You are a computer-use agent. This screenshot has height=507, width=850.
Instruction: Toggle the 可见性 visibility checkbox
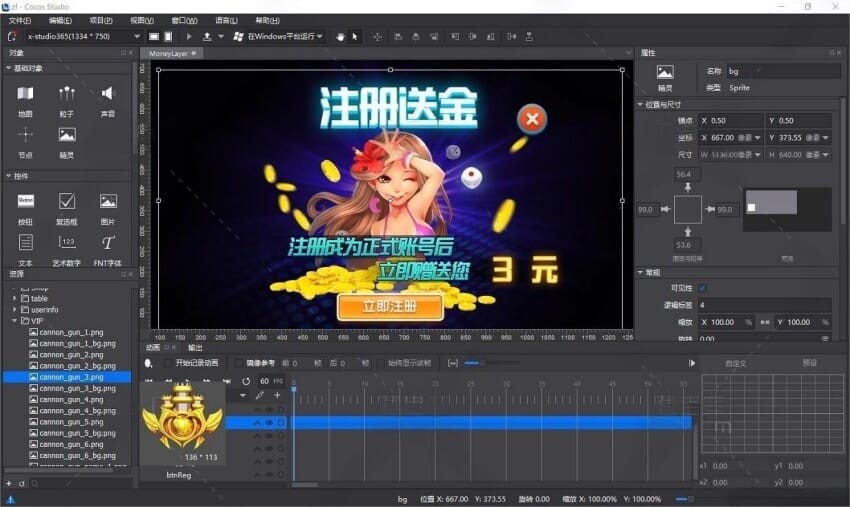702,288
